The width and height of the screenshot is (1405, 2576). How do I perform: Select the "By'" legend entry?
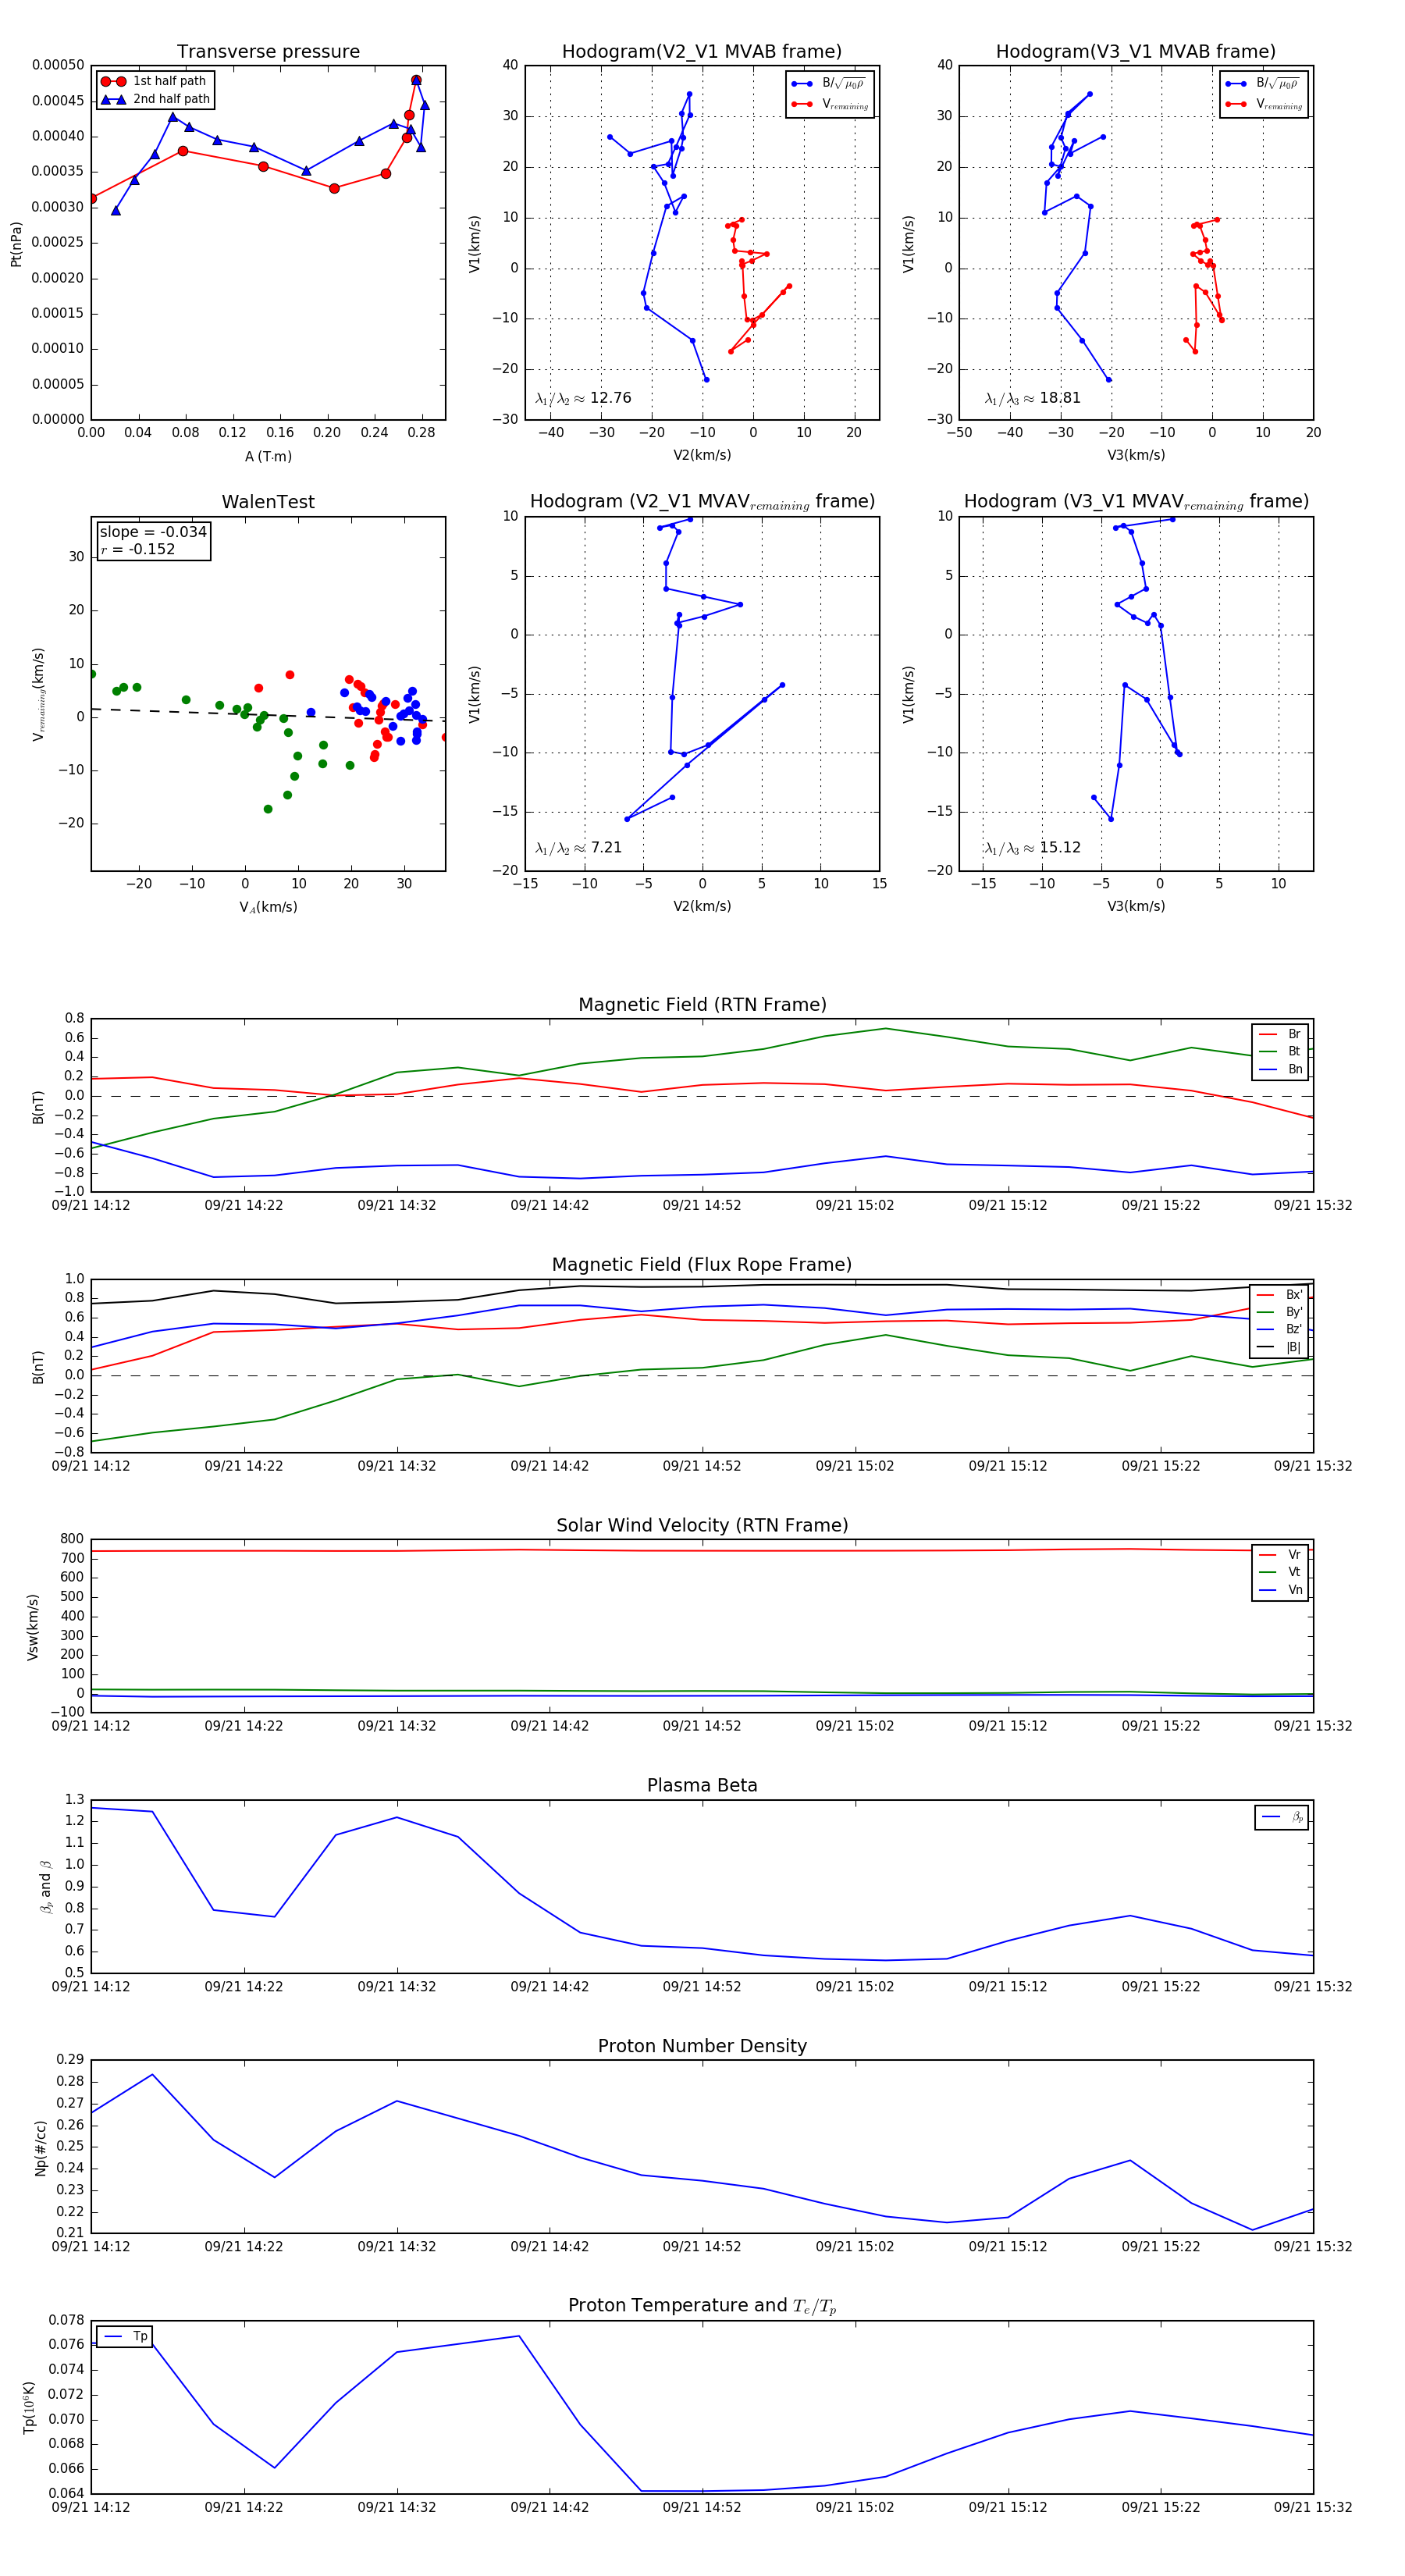(1281, 1312)
